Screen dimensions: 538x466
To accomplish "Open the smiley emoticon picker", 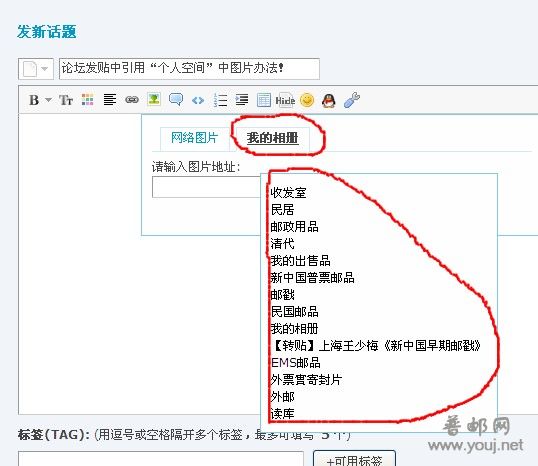I will [x=307, y=100].
